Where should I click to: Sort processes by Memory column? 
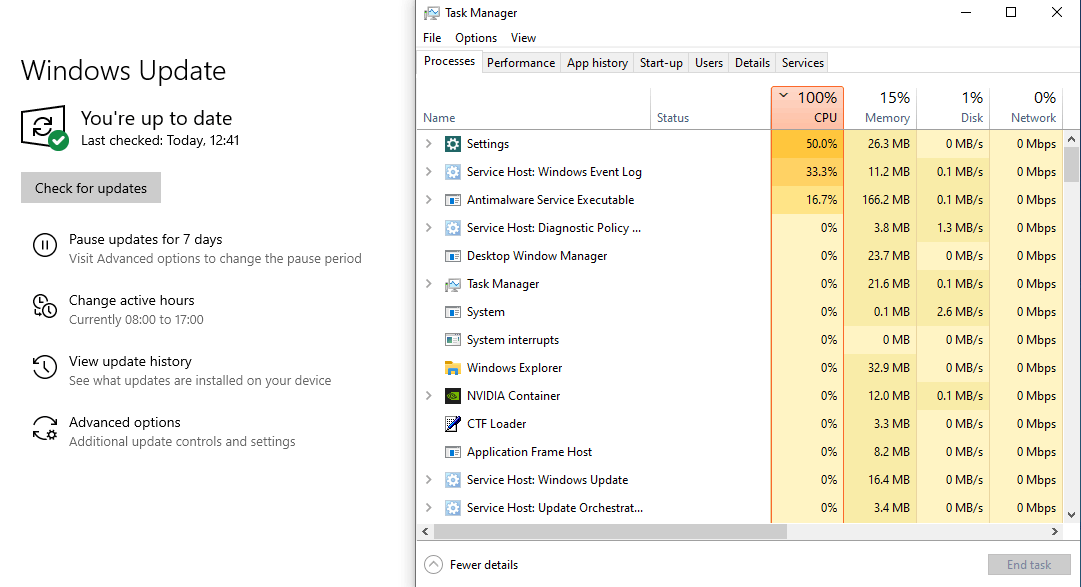[880, 108]
